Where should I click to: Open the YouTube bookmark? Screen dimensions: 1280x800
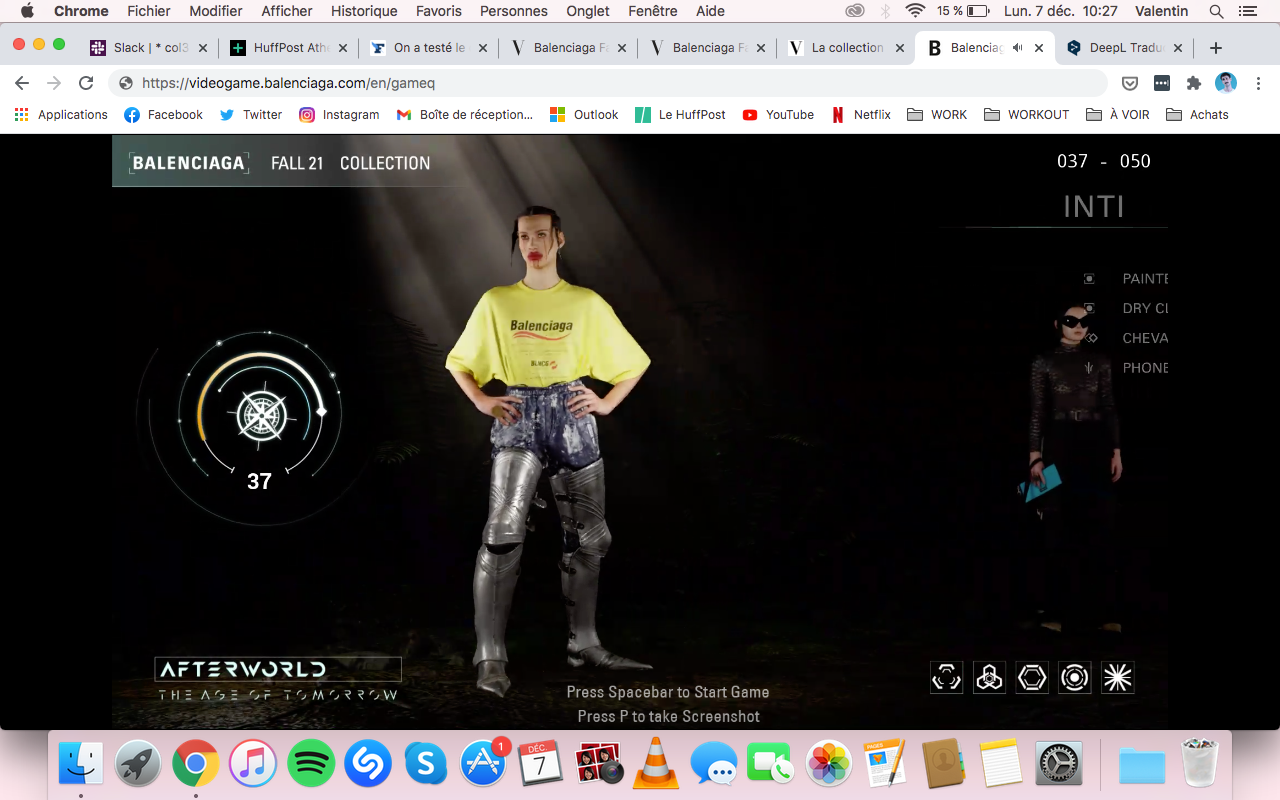[778, 115]
